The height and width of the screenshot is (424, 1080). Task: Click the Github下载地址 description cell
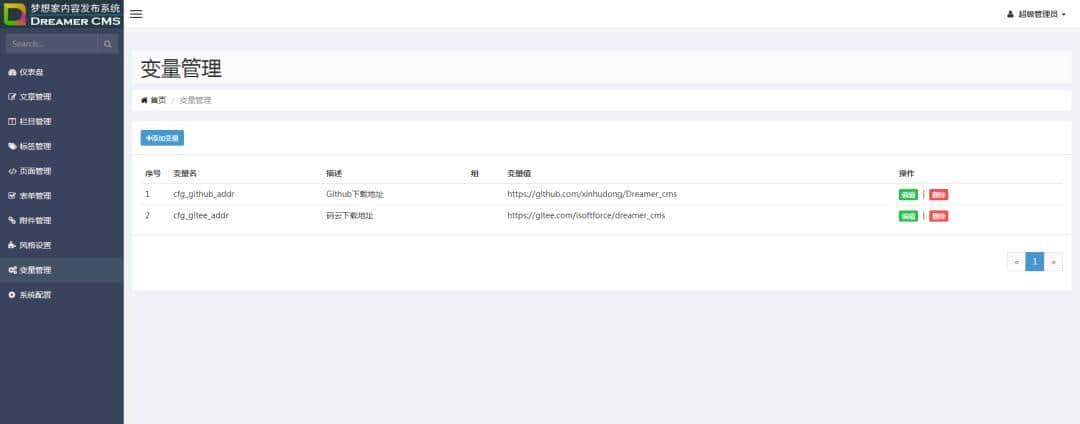355,194
